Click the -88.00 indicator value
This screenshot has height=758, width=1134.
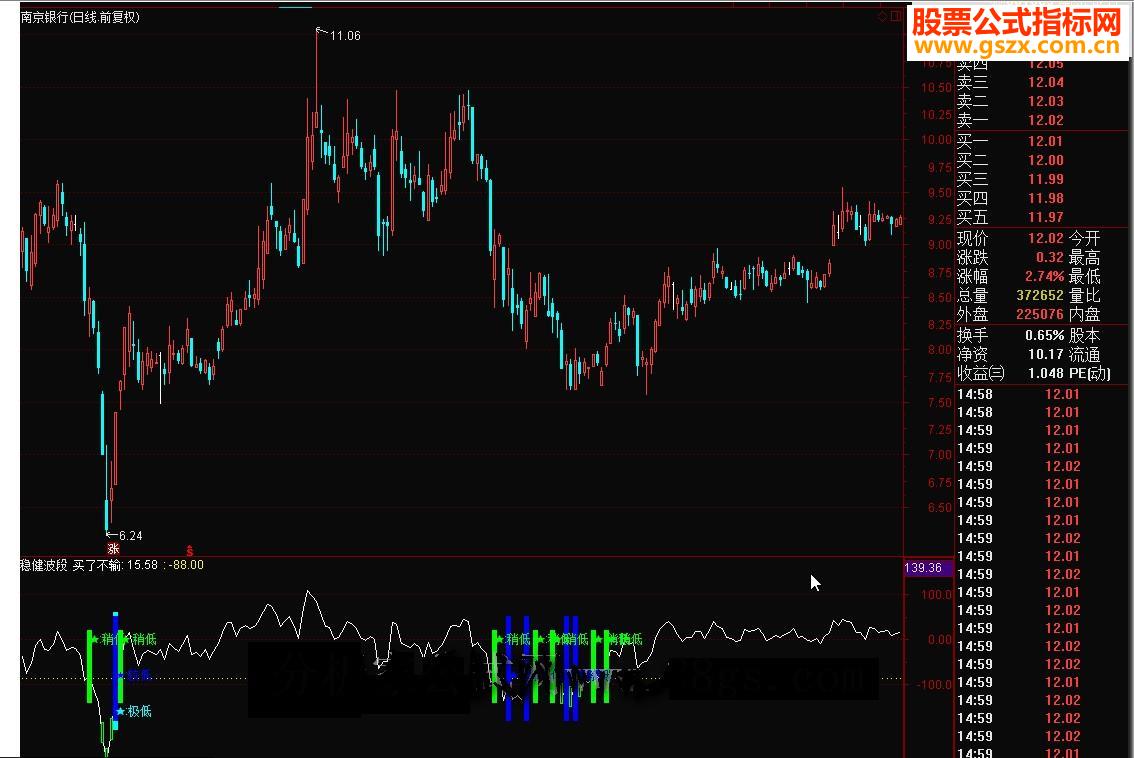click(187, 565)
